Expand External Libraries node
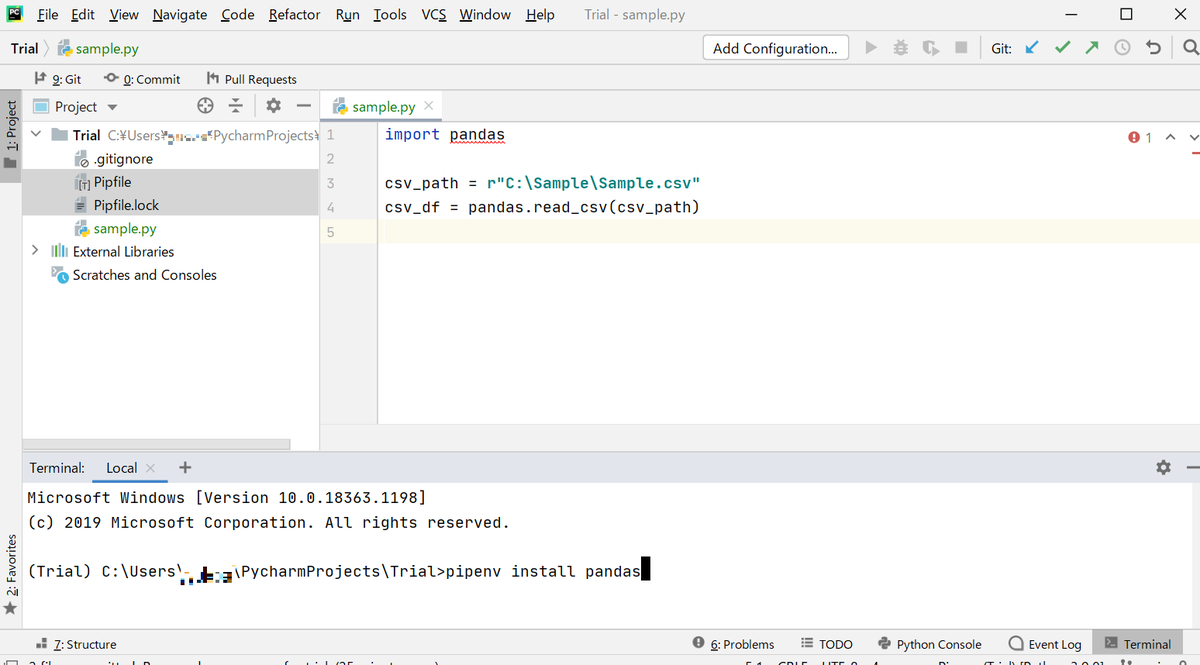This screenshot has height=665, width=1200. (x=36, y=251)
